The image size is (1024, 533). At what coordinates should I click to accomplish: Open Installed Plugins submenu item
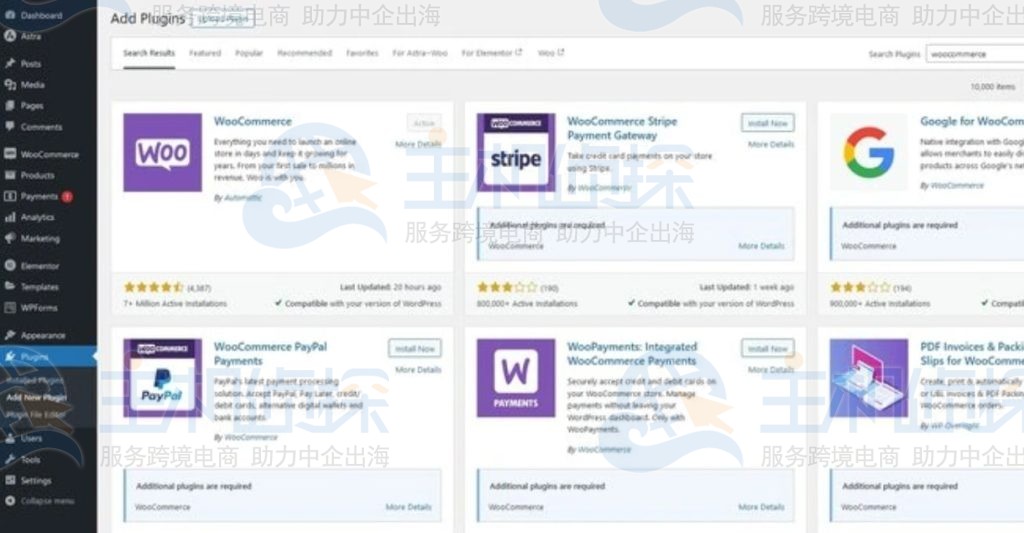point(34,380)
